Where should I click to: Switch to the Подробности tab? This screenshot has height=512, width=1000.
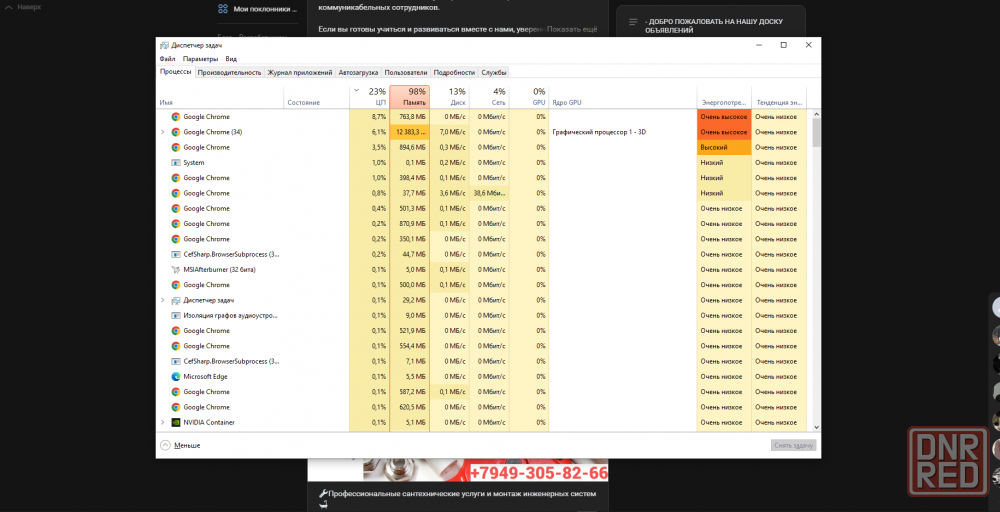(455, 73)
